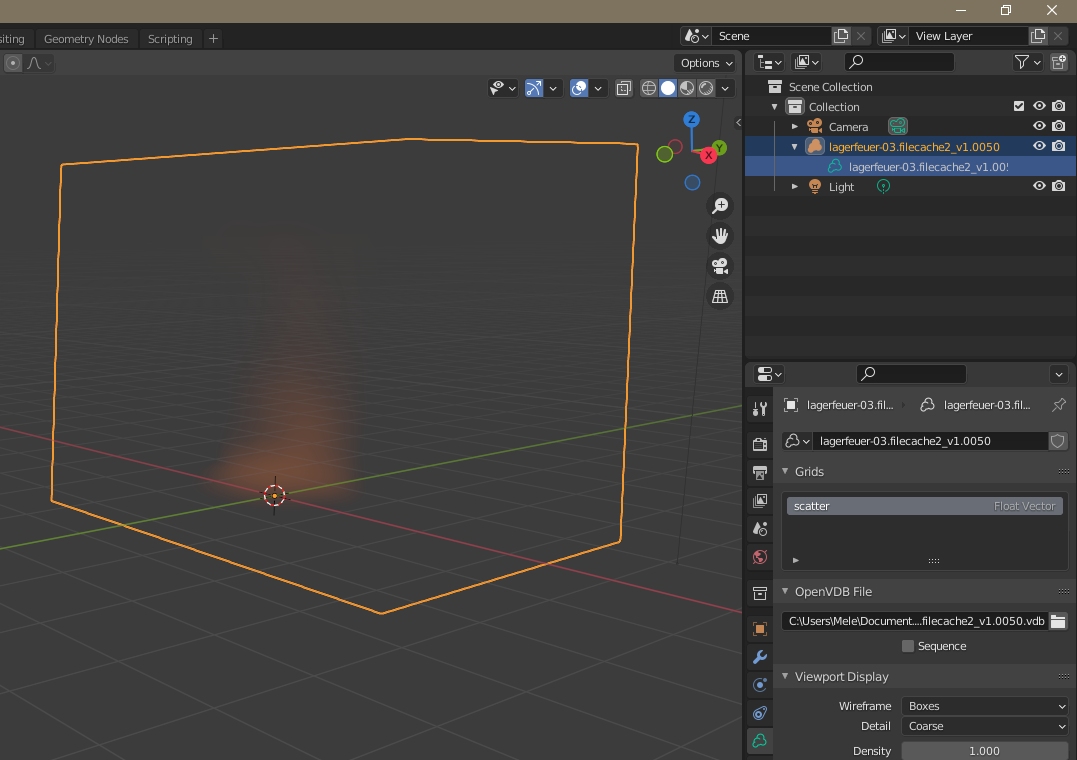Open the Options button menu

click(x=706, y=63)
